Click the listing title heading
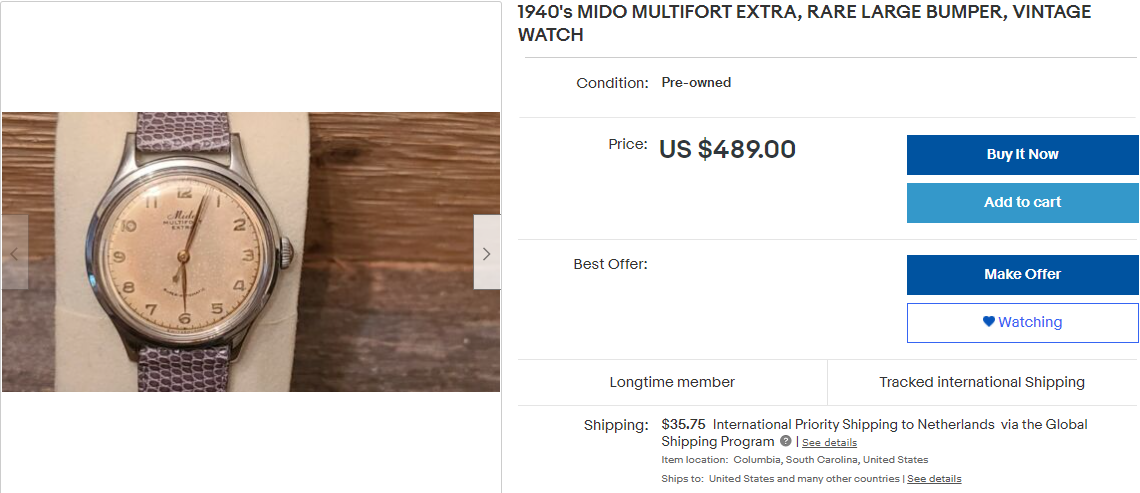The image size is (1140, 493). pos(804,23)
